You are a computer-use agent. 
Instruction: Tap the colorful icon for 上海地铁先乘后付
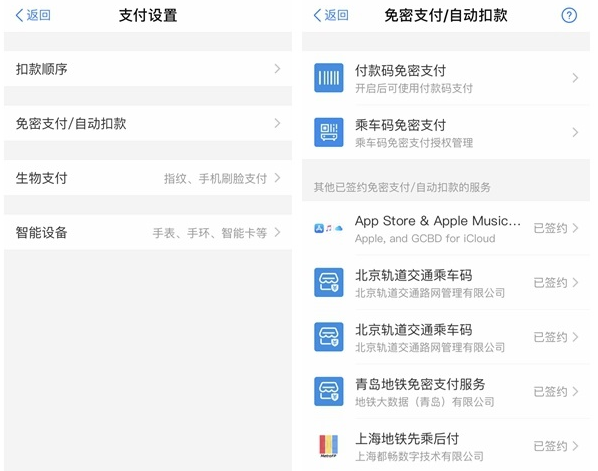pyautogui.click(x=328, y=446)
